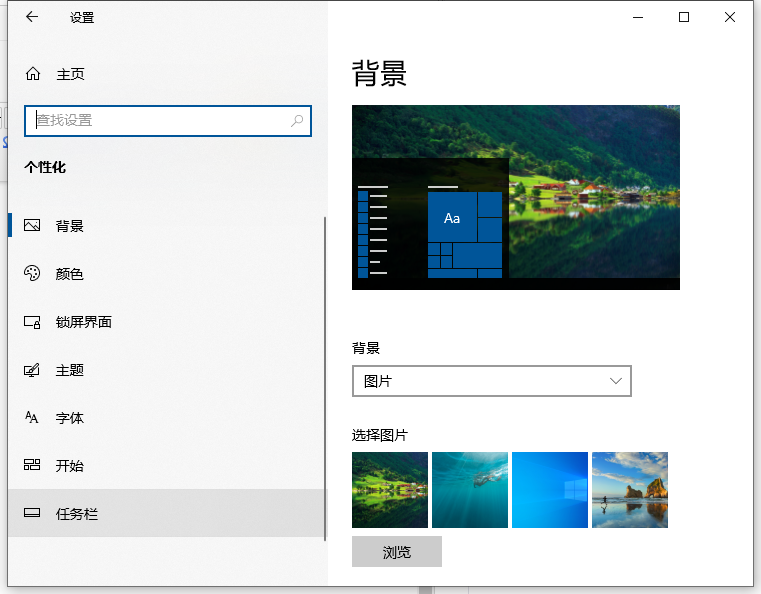
Task: Select the 字体 fonts icon
Action: point(33,418)
